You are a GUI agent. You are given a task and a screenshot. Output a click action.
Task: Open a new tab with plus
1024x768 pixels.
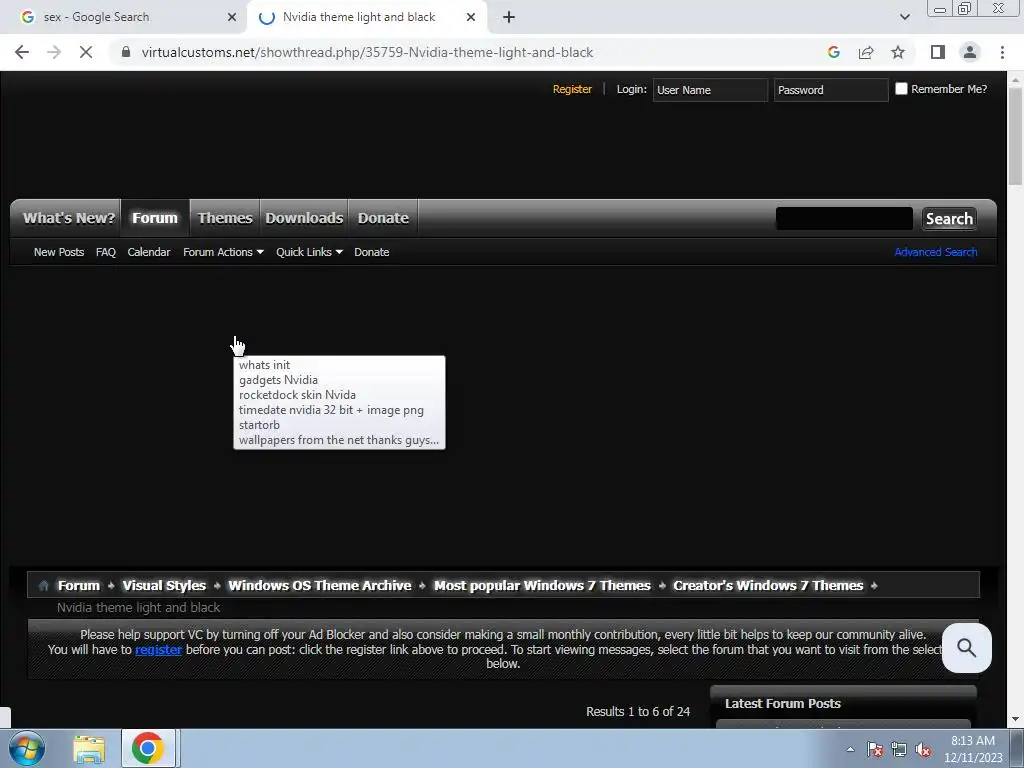pyautogui.click(x=509, y=17)
